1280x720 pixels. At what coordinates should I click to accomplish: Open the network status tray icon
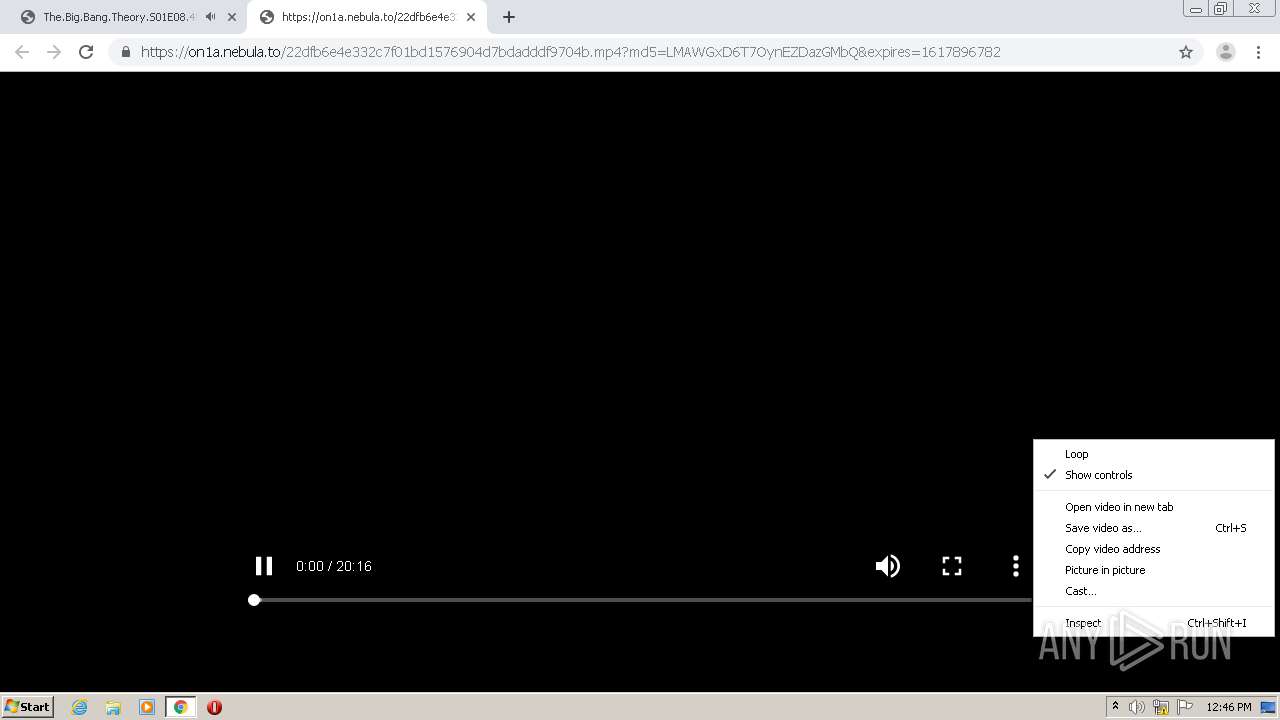[1161, 707]
